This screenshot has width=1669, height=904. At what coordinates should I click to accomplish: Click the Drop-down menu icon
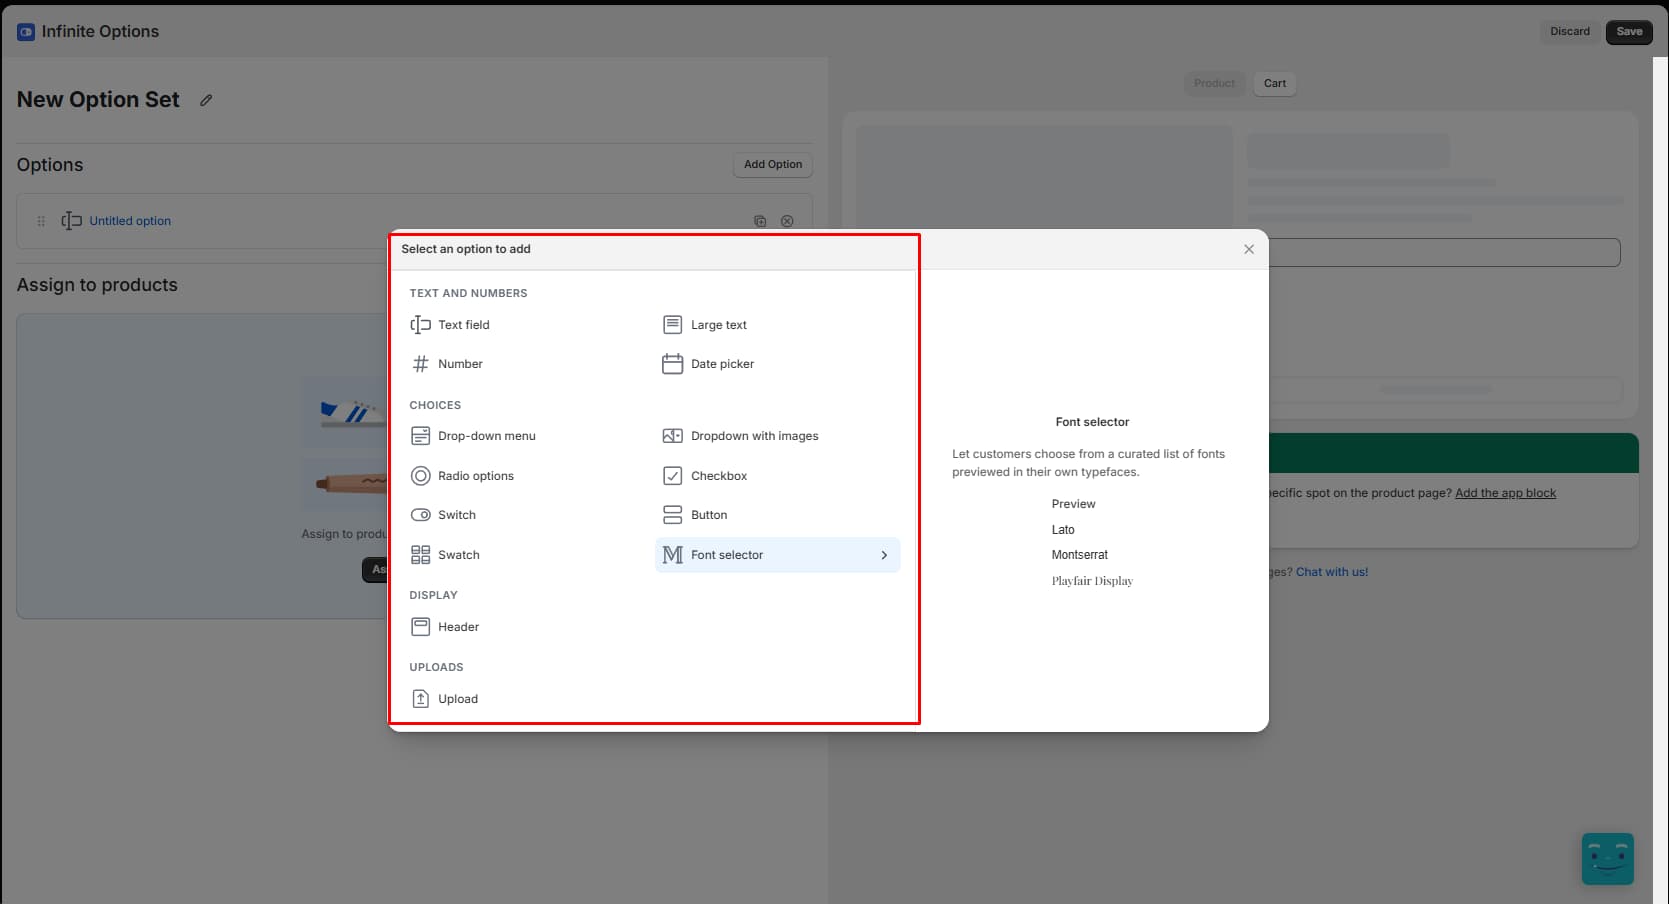coord(421,436)
